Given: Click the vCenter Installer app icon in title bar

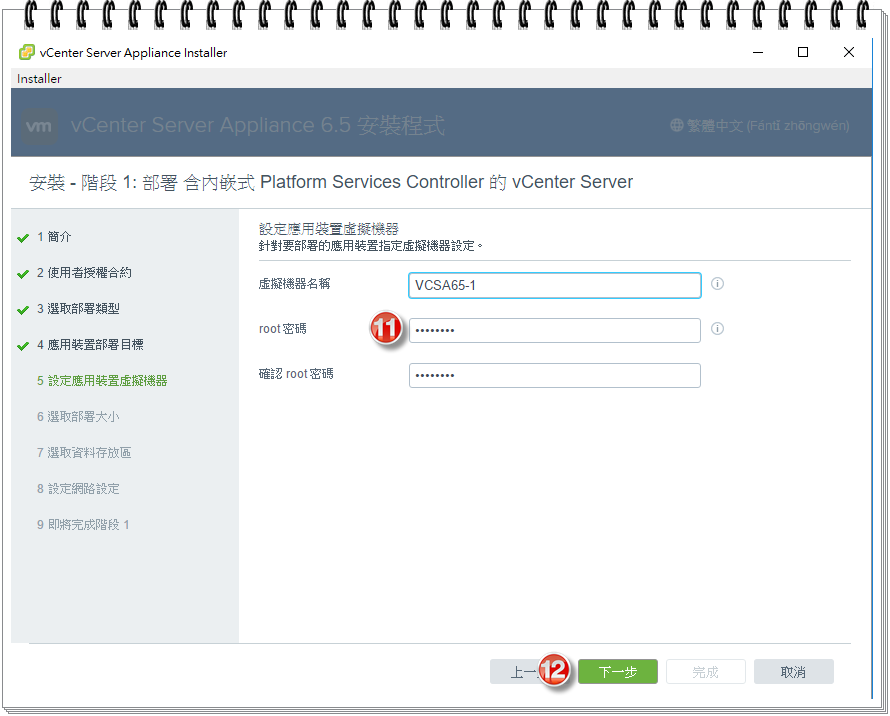Looking at the screenshot, I should pos(27,52).
